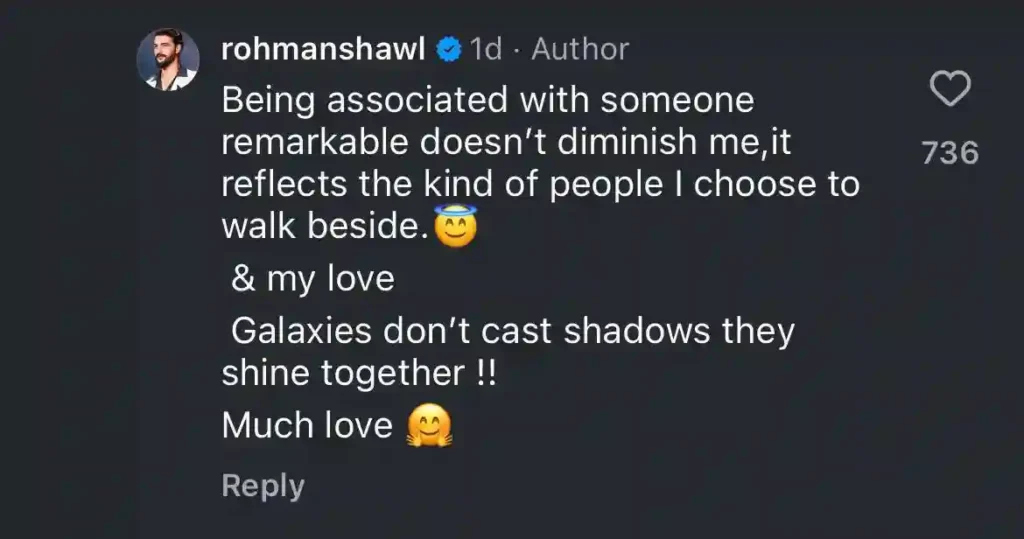This screenshot has height=539, width=1024.
Task: Open the rohmanshawl username link
Action: coord(325,49)
